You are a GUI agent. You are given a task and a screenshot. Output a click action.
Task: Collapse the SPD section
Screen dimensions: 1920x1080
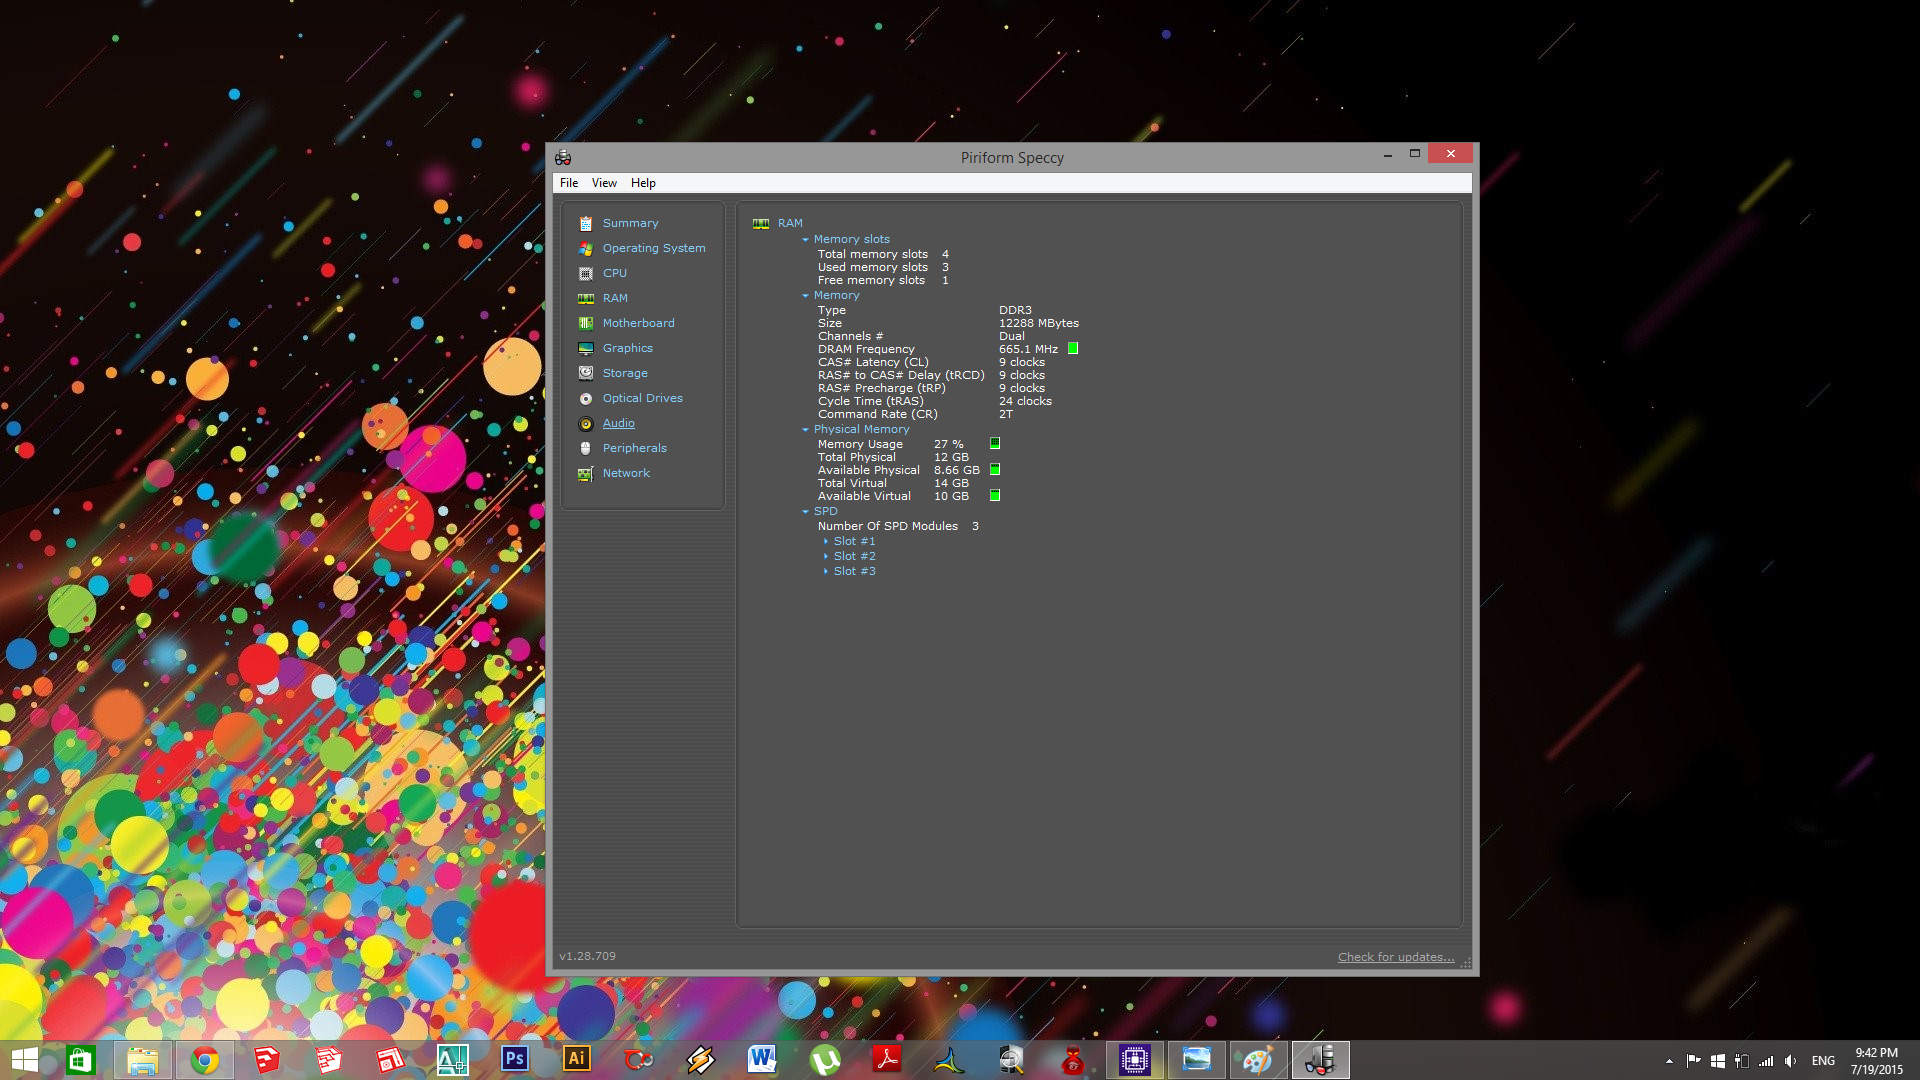click(805, 512)
